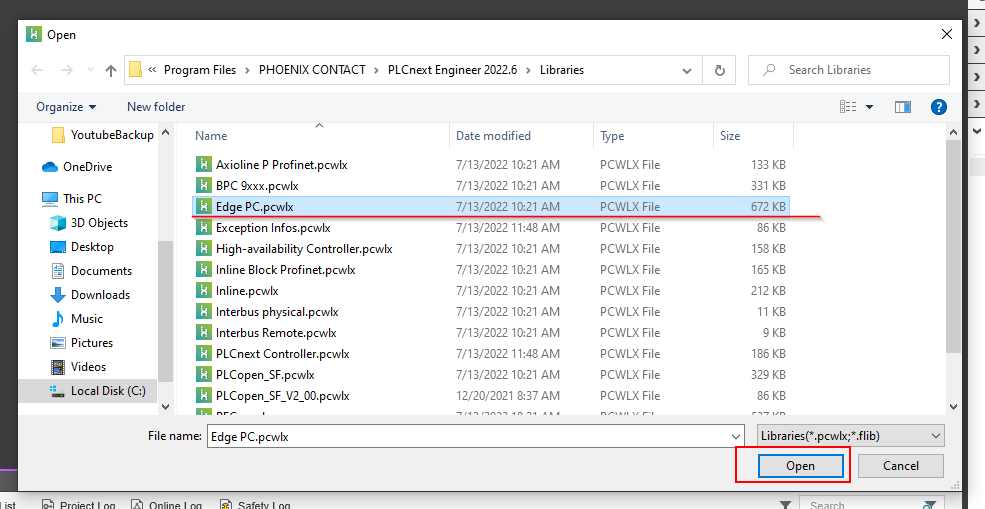Select PHOENIX CONTACT in the breadcrumb path
Viewport: 985px width, 509px height.
312,70
